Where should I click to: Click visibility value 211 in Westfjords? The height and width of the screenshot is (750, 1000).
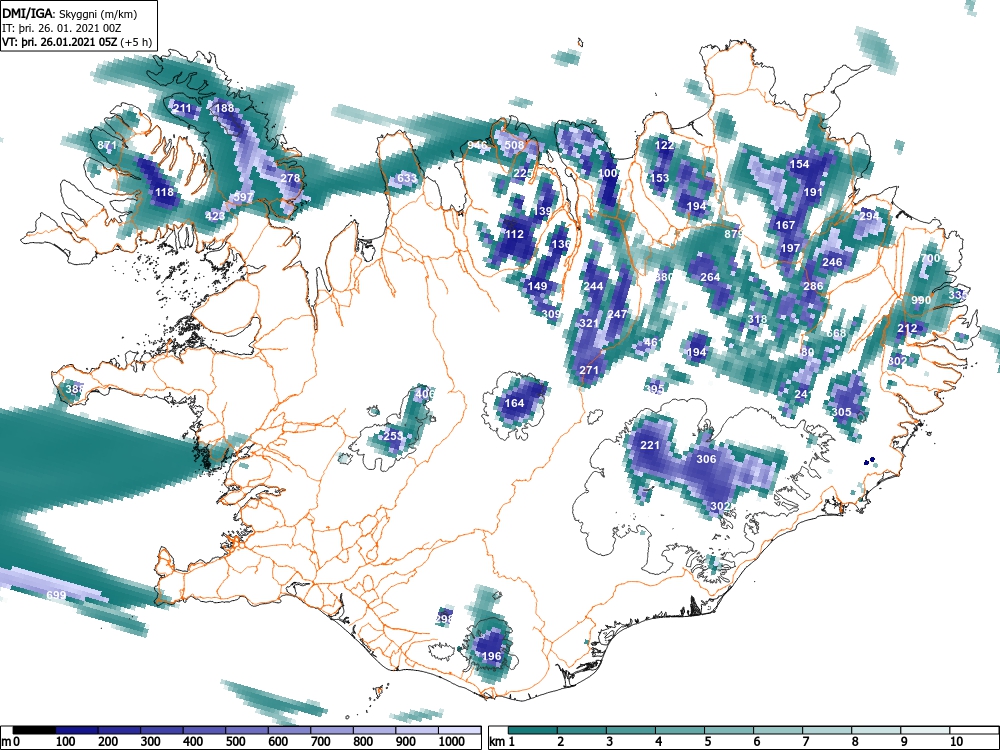point(182,108)
